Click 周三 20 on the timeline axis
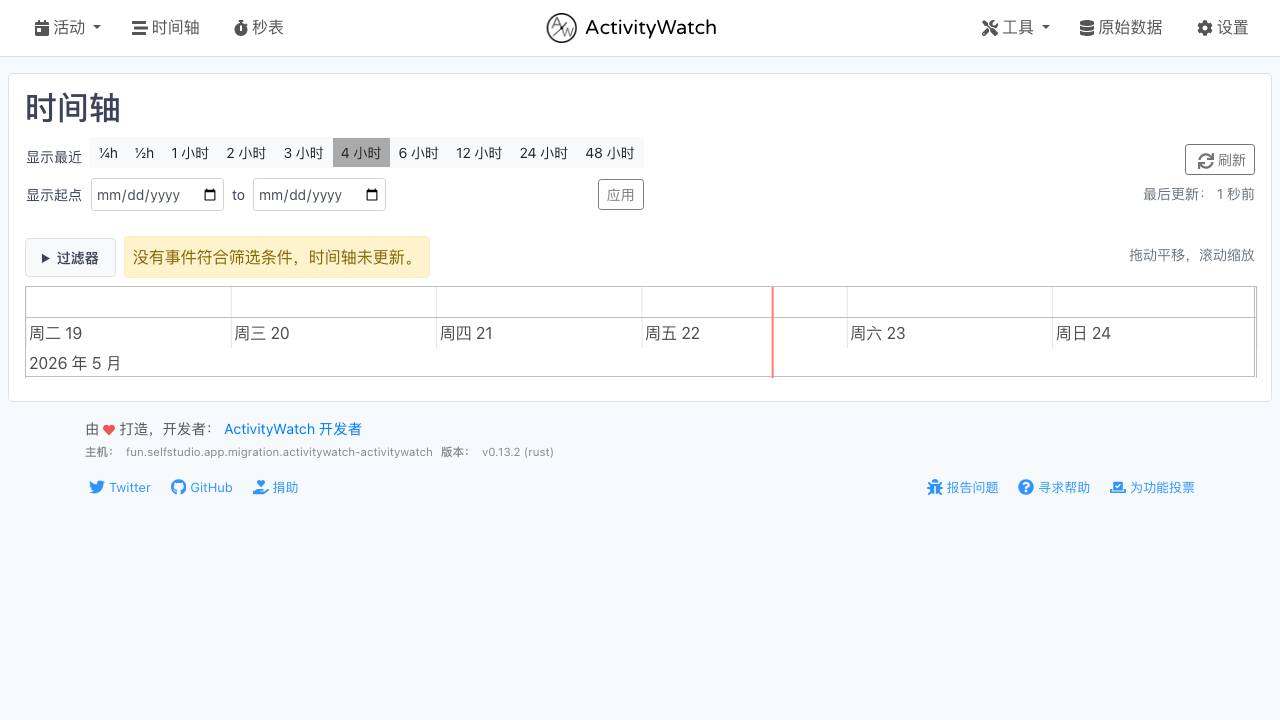This screenshot has width=1280, height=720. click(262, 333)
